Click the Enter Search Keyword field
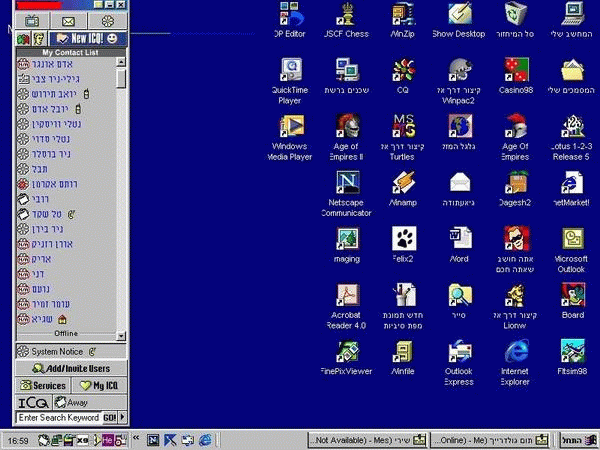The image size is (600, 450). click(x=59, y=417)
